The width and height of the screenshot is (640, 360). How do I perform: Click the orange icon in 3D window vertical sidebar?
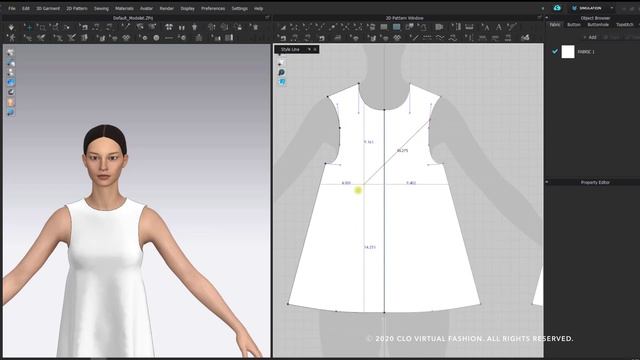click(11, 102)
